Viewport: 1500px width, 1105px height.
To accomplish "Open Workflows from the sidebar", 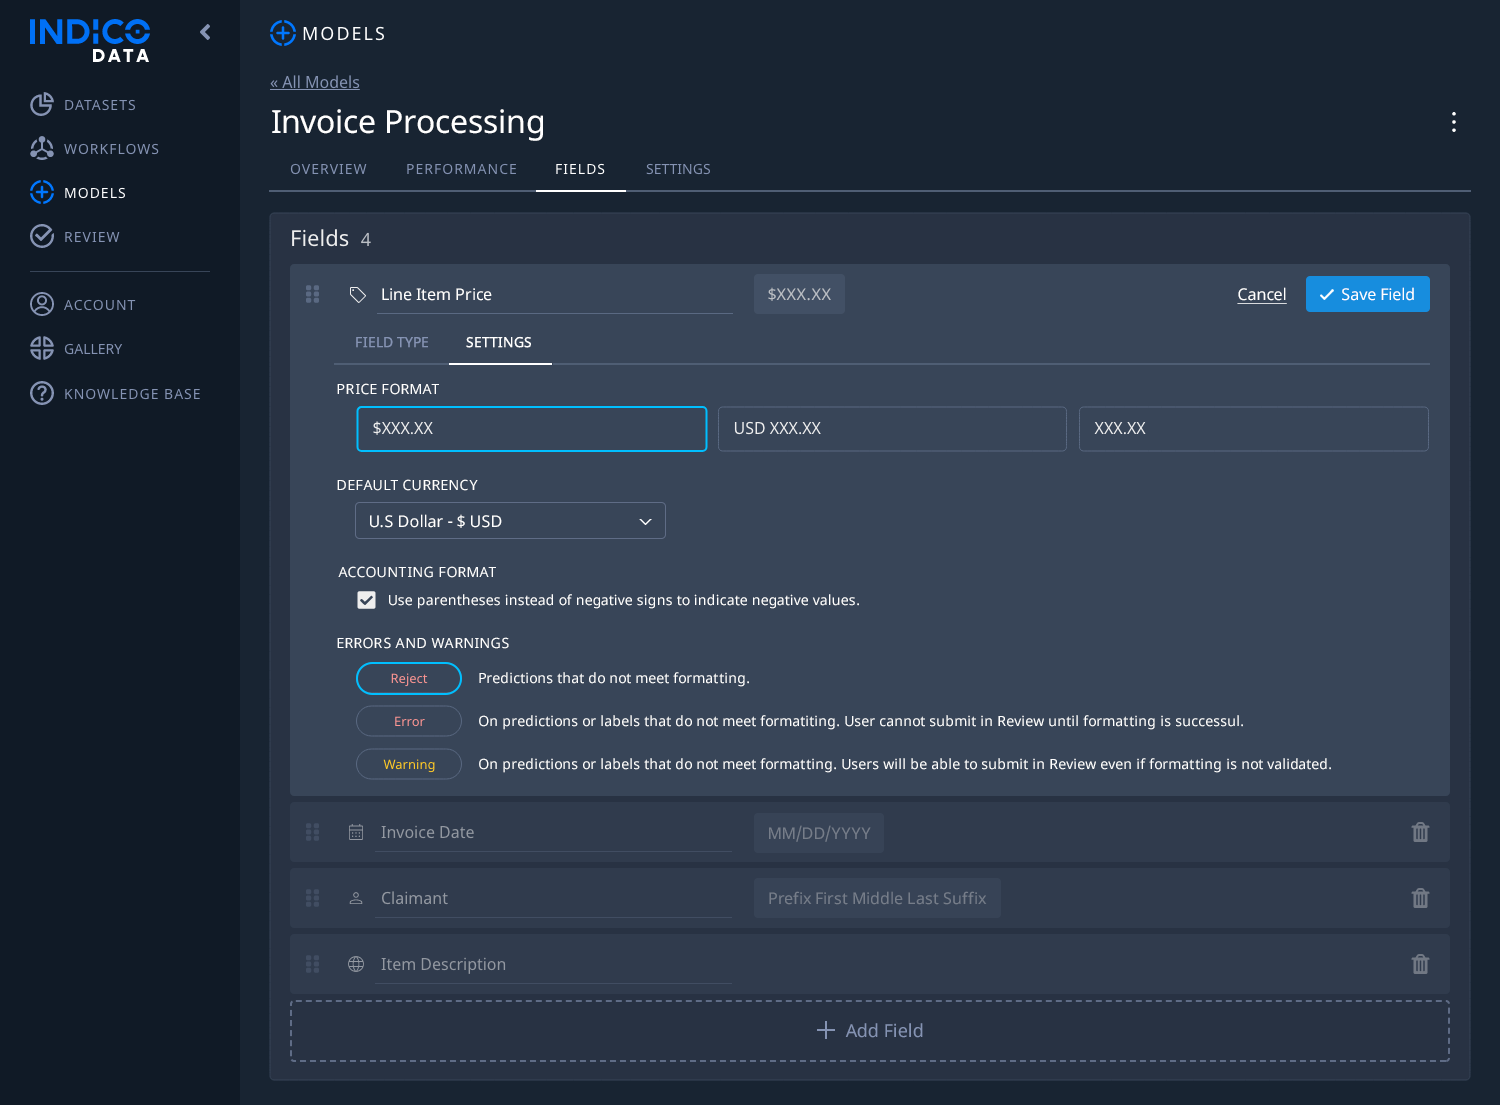I will click(95, 149).
